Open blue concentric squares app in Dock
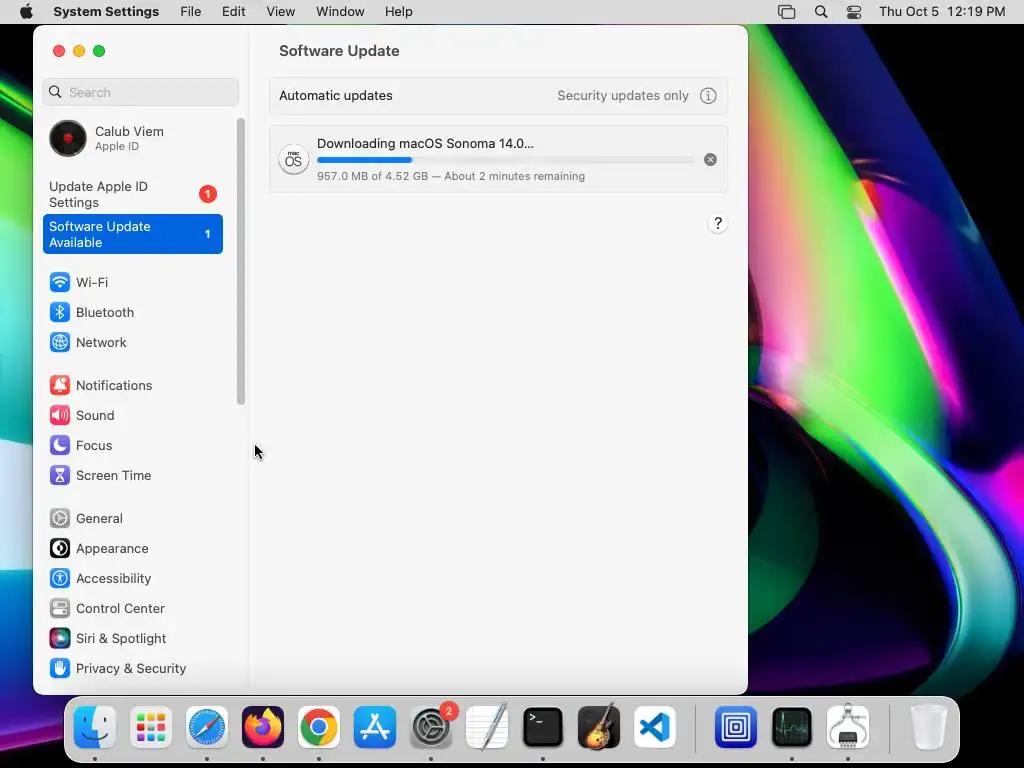The image size is (1024, 768). tap(736, 727)
